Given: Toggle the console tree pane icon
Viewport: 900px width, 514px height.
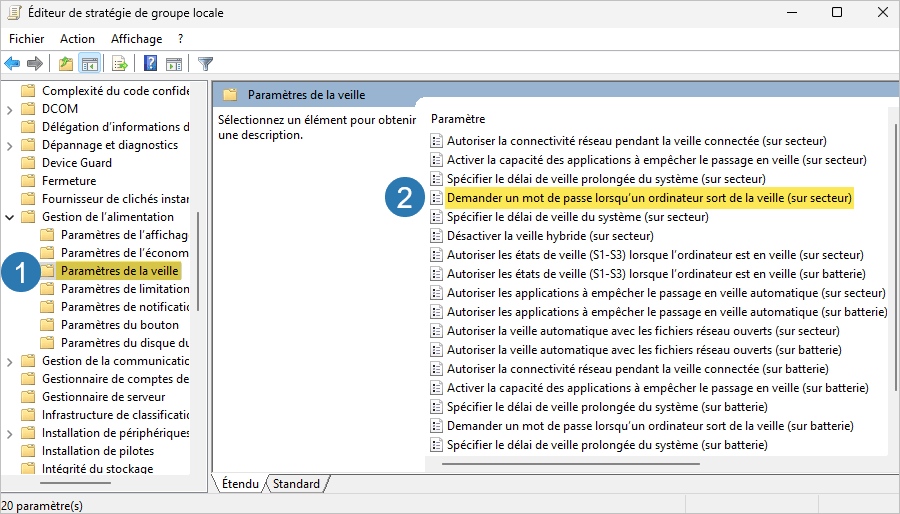Looking at the screenshot, I should click(x=89, y=64).
